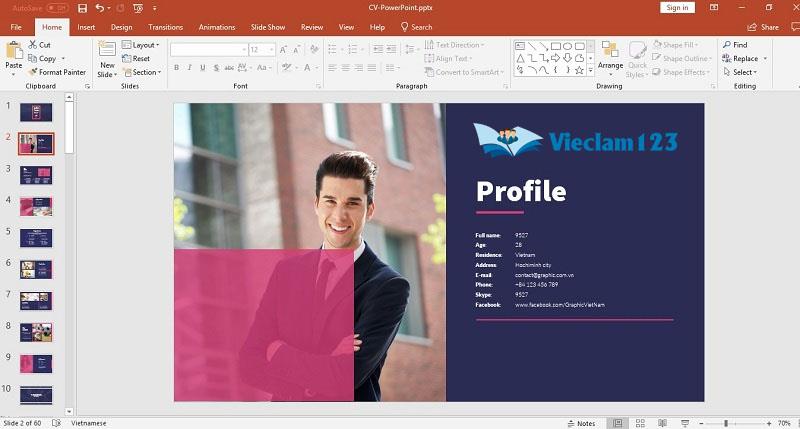This screenshot has width=800, height=429.
Task: Switch to the Animations tab
Action: point(217,27)
